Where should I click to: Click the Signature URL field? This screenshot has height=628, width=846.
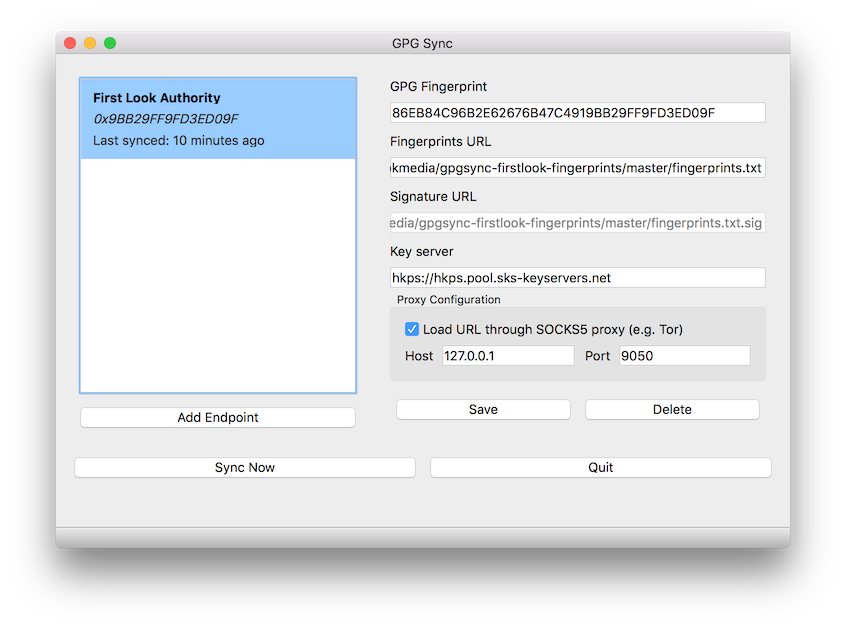(577, 223)
